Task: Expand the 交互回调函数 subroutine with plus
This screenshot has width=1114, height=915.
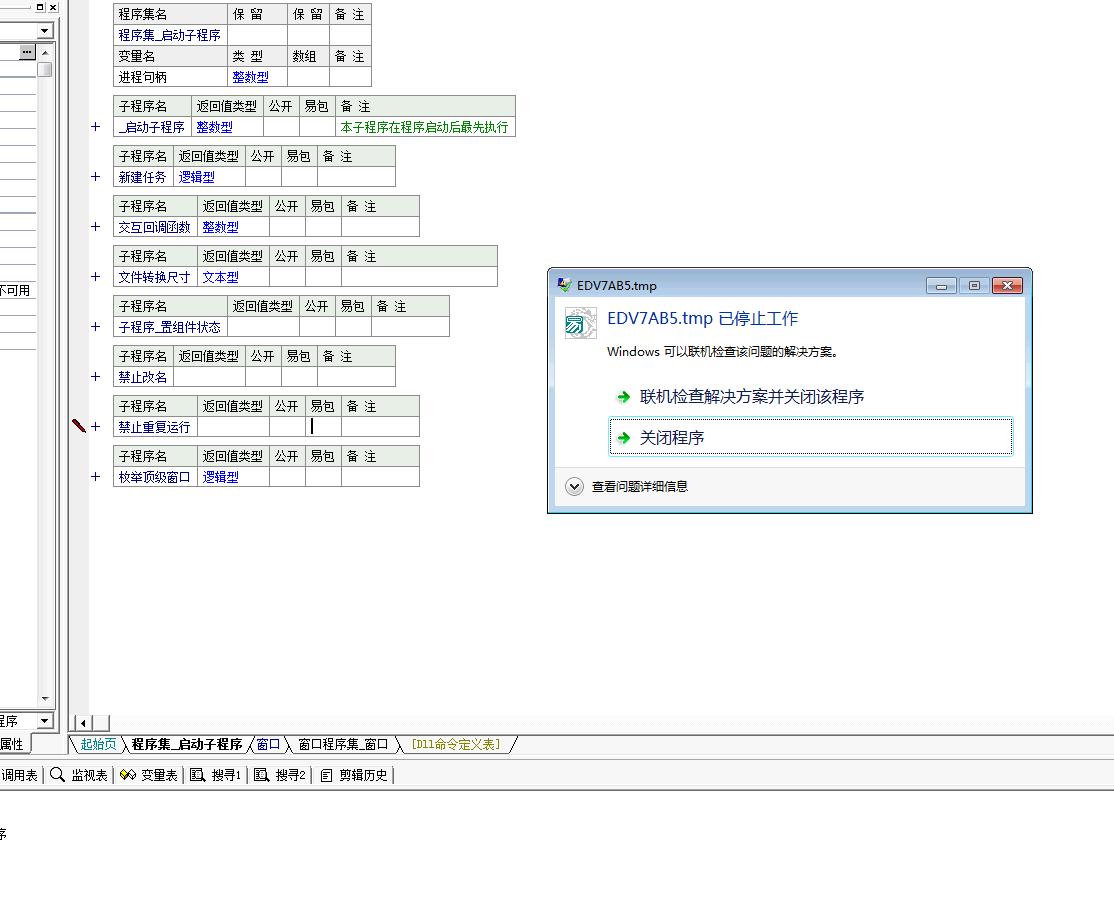Action: tap(96, 227)
